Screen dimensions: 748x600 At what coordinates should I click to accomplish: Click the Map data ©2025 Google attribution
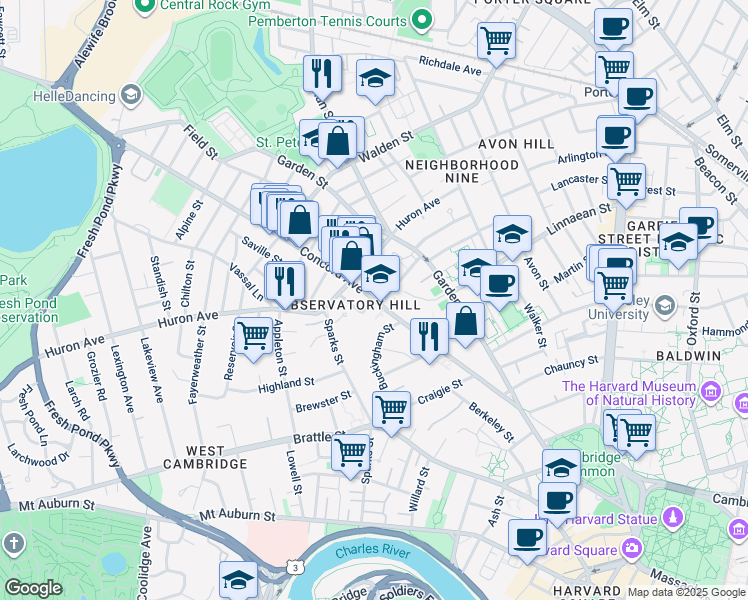[x=685, y=591]
